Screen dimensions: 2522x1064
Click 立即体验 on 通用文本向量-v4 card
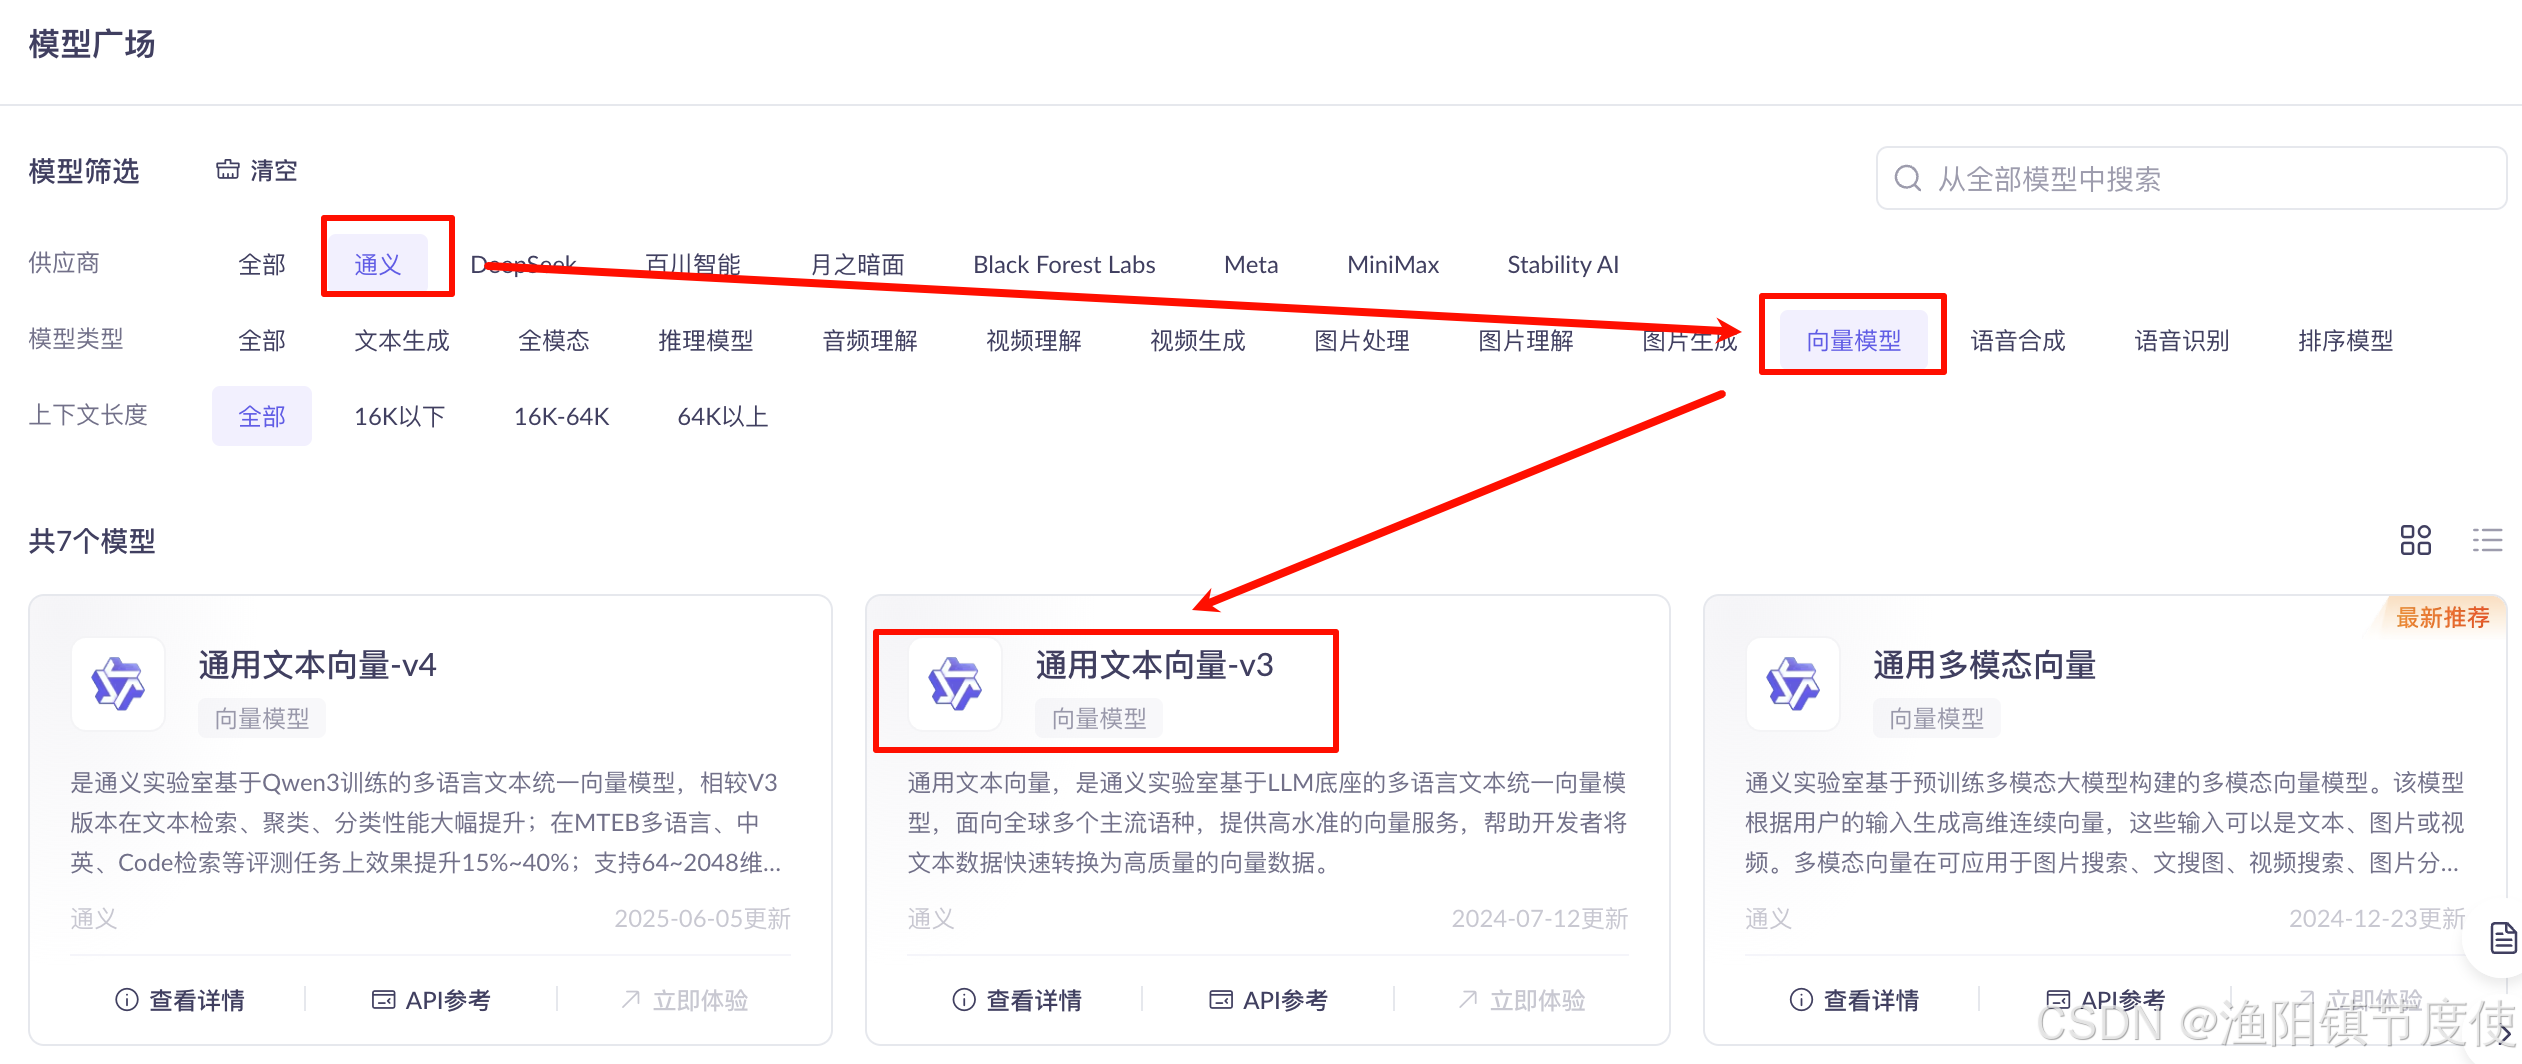coord(700,999)
